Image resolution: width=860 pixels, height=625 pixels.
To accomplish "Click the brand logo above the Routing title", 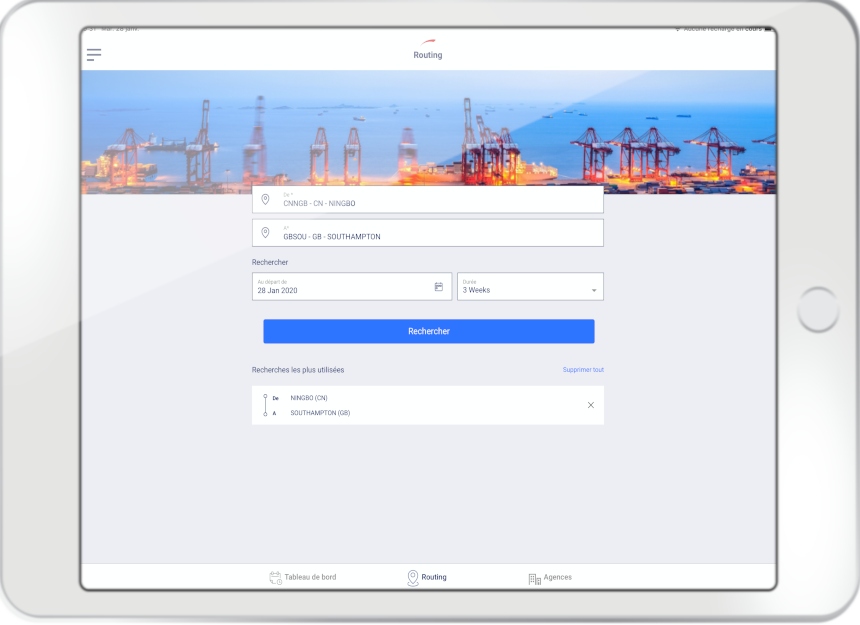I will tap(428, 42).
